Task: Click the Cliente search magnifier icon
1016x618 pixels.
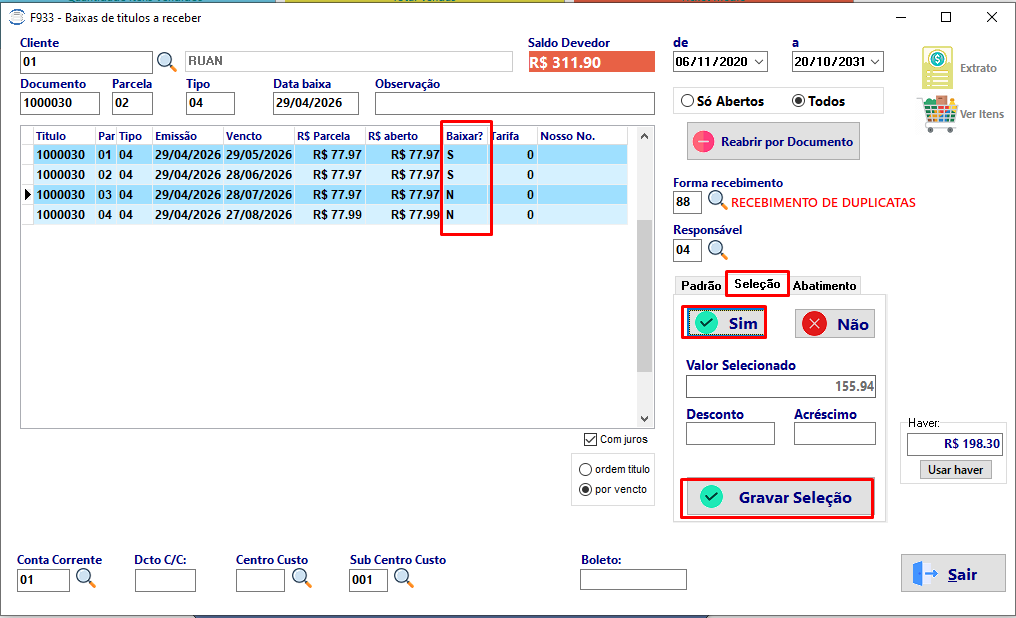Action: [x=167, y=62]
